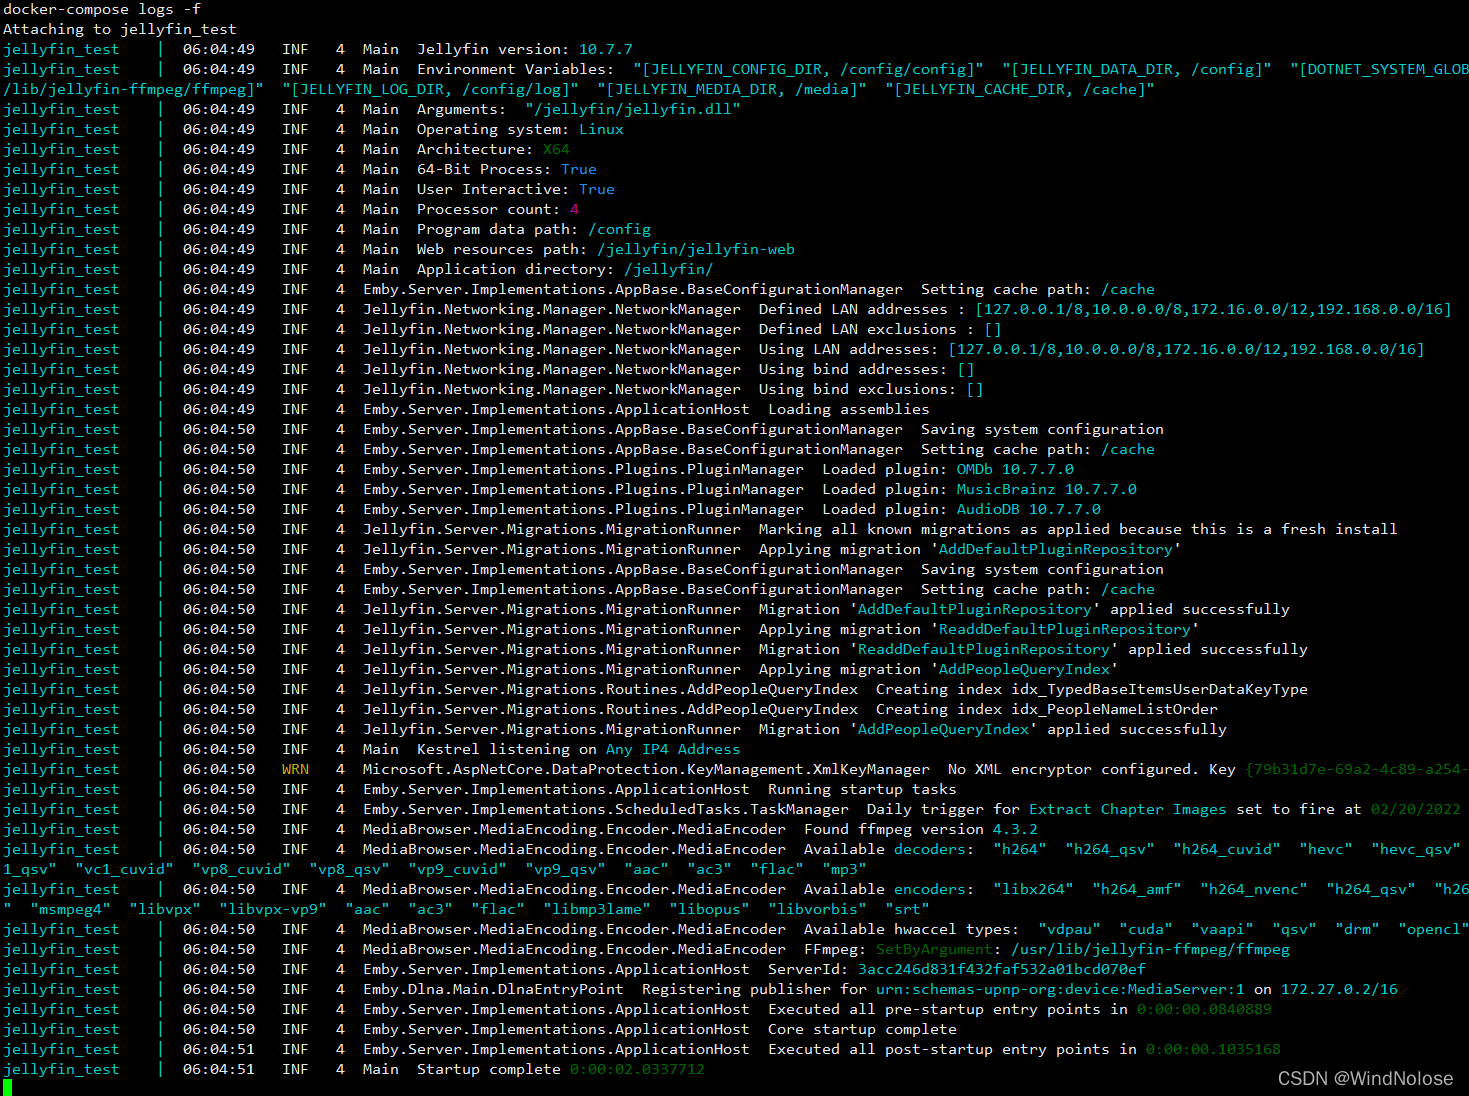Click the green terminal cursor block
The image size is (1469, 1096).
coord(7,1087)
